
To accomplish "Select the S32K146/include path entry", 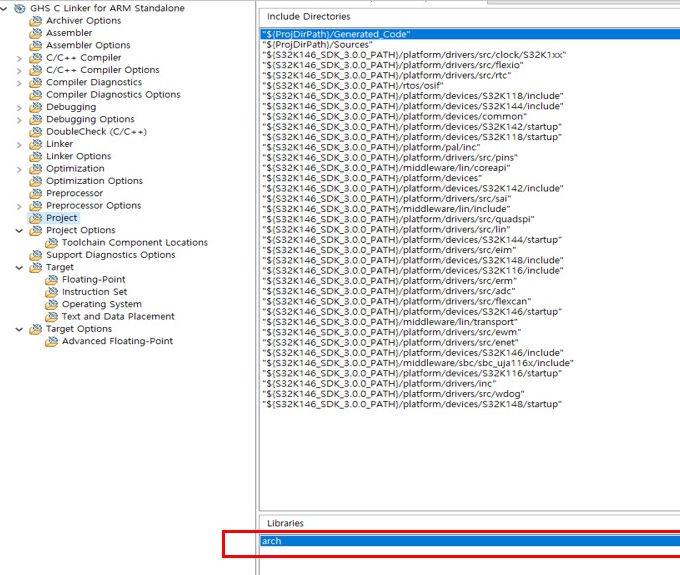I will click(x=413, y=353).
